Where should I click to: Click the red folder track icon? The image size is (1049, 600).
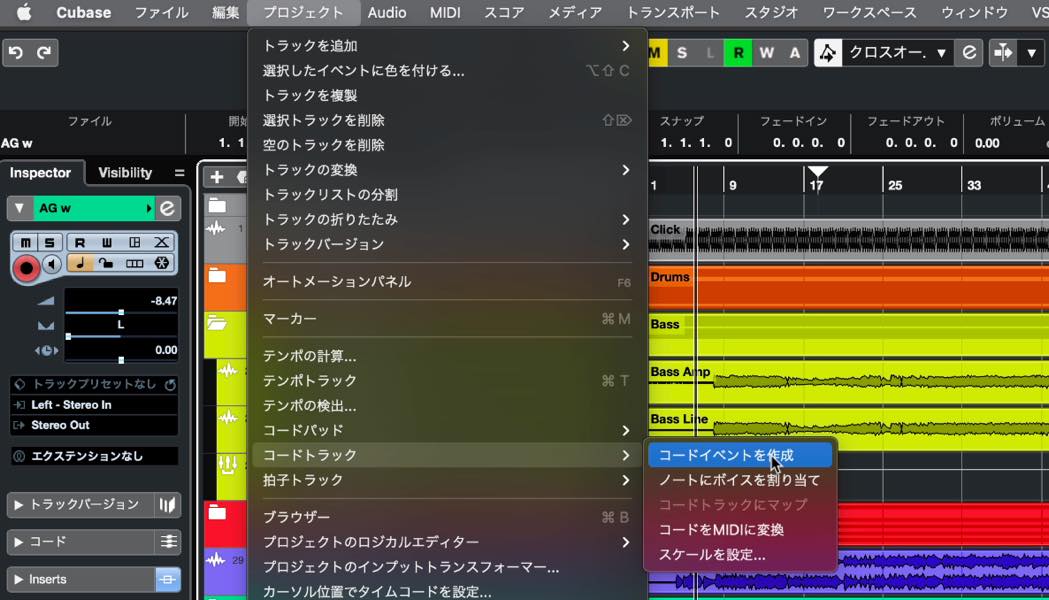pos(217,513)
